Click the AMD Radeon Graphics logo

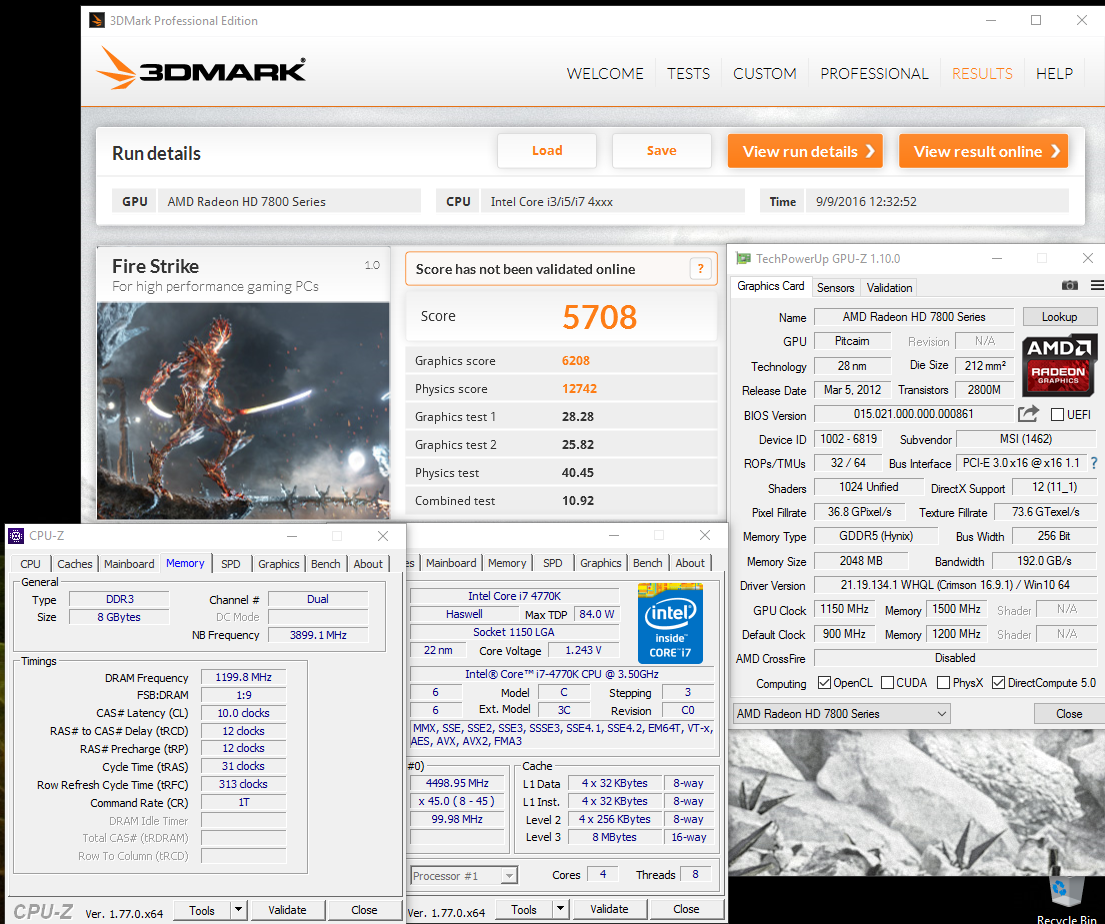click(x=1058, y=364)
